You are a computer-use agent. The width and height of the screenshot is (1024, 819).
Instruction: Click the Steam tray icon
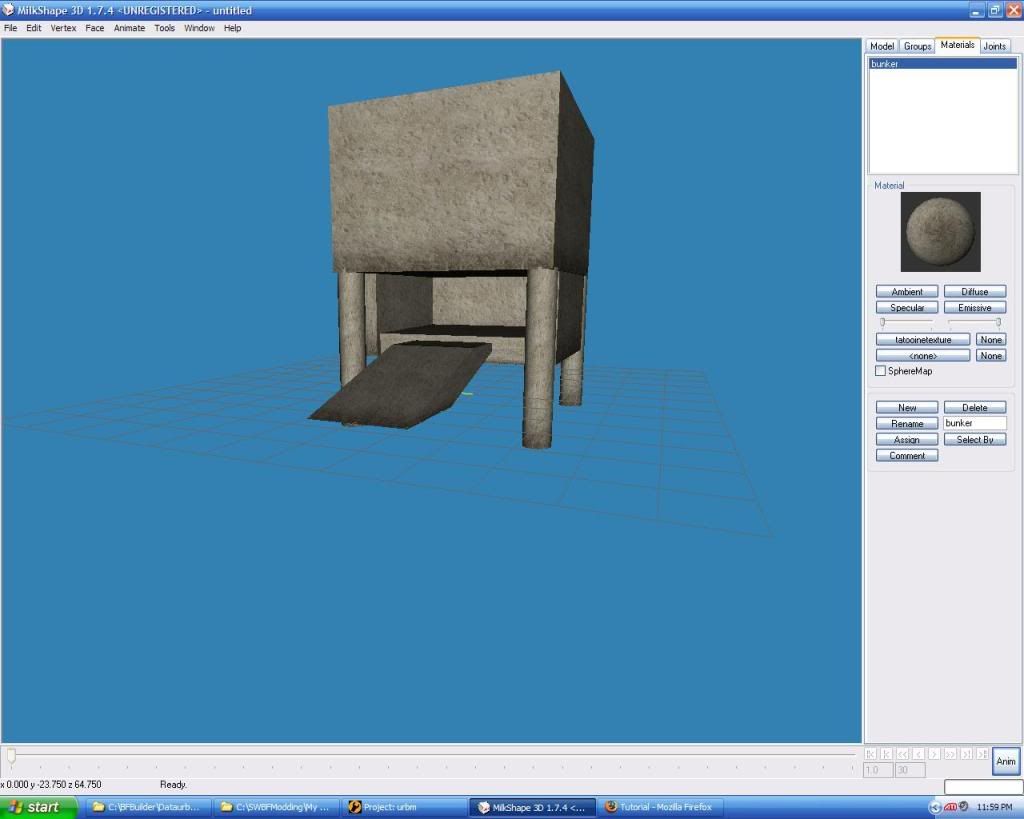(x=963, y=807)
